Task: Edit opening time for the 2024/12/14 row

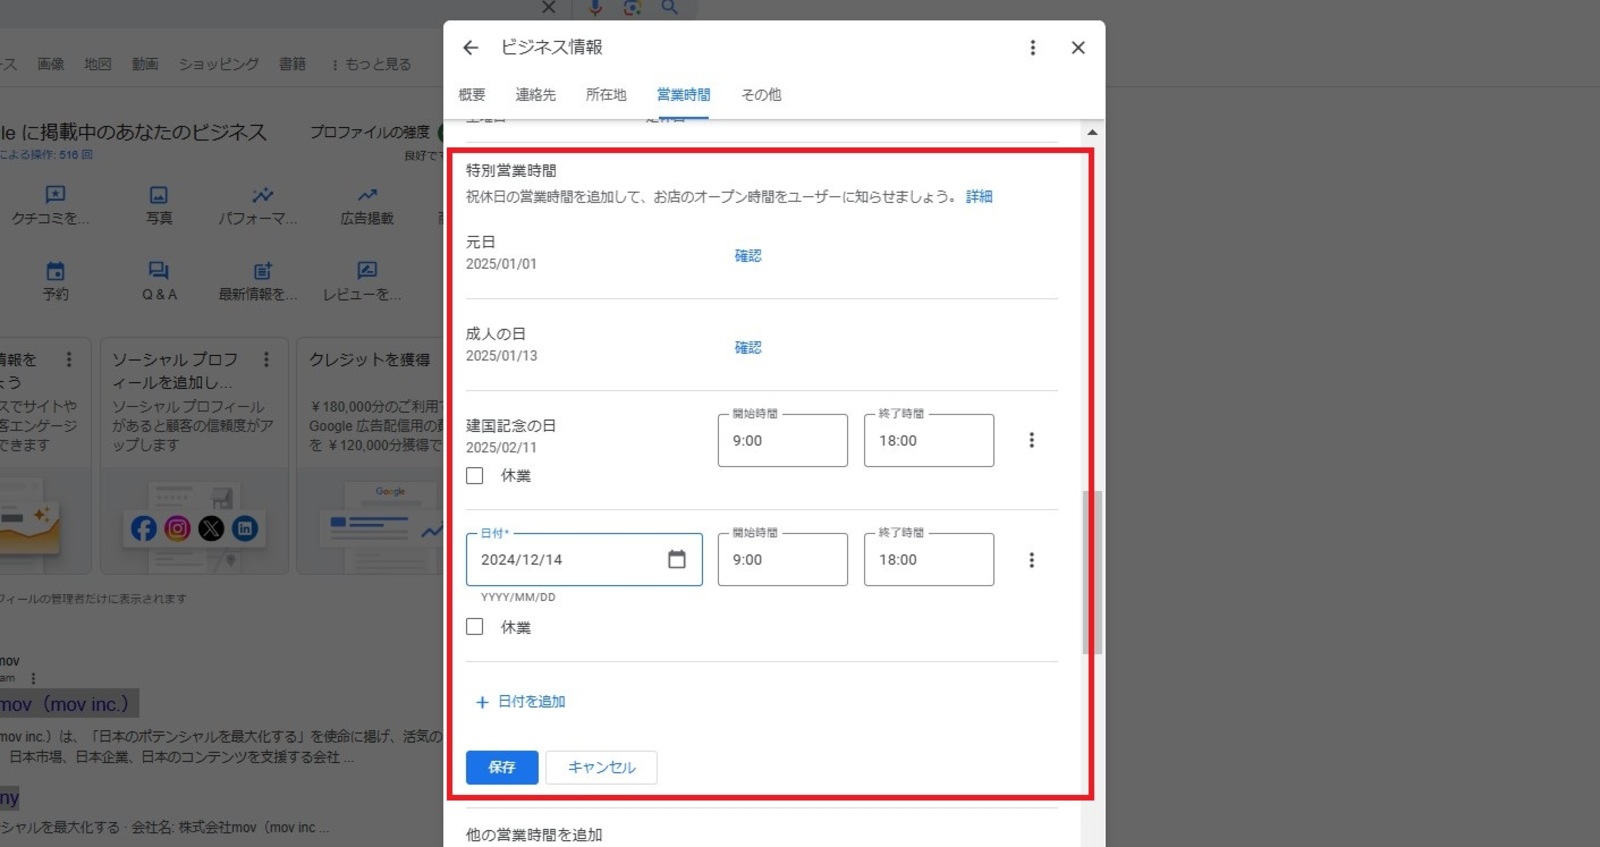Action: pos(783,559)
